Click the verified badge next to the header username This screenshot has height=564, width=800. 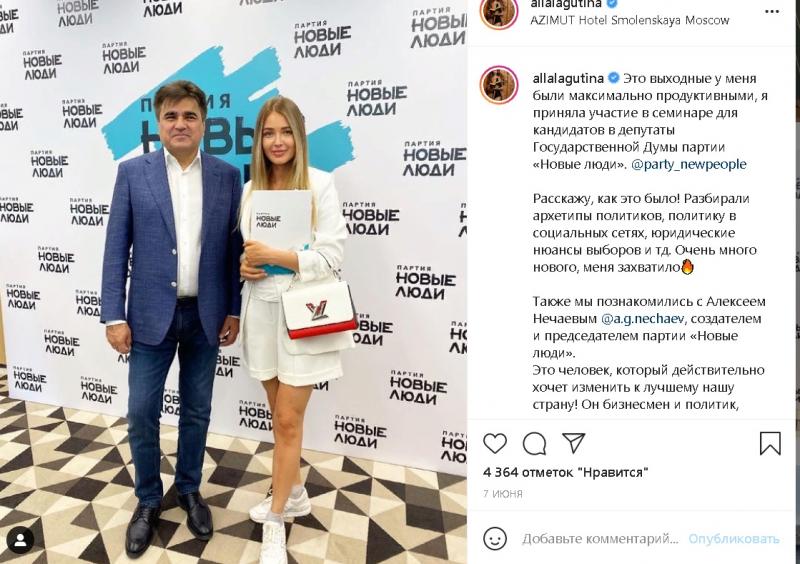coord(612,4)
